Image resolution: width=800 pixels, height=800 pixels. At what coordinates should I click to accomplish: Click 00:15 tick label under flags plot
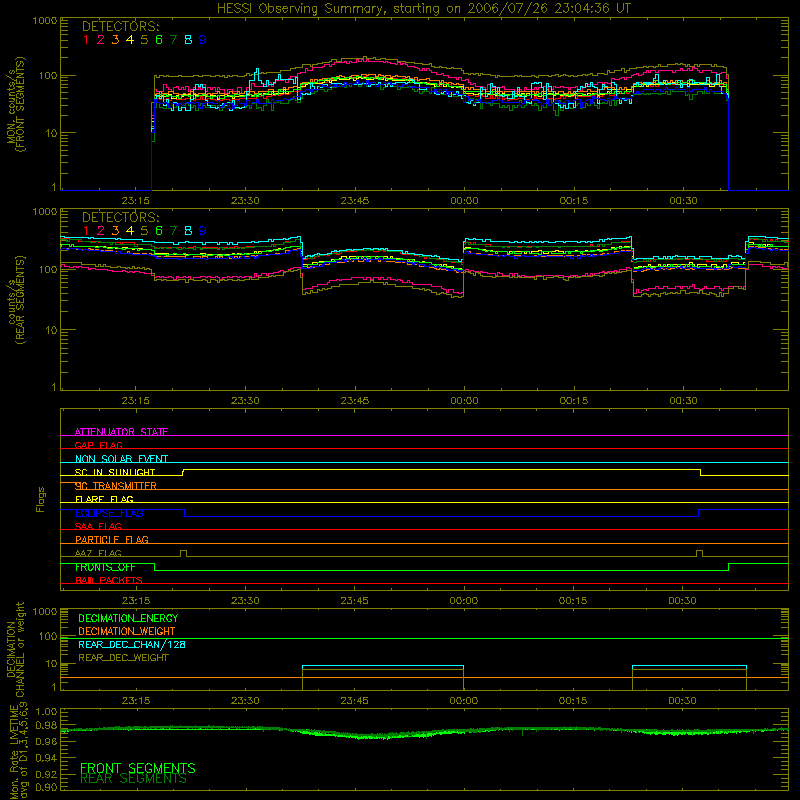(x=573, y=601)
